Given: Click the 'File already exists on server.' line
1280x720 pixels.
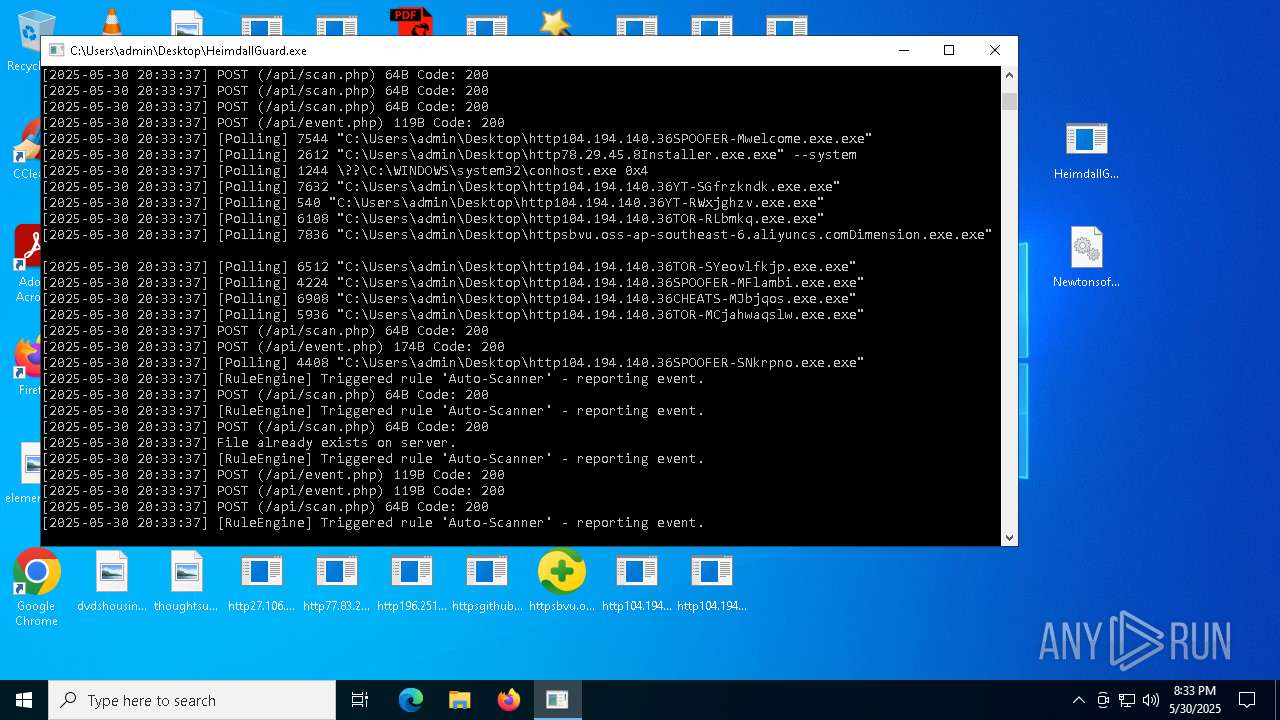Looking at the screenshot, I should [250, 442].
